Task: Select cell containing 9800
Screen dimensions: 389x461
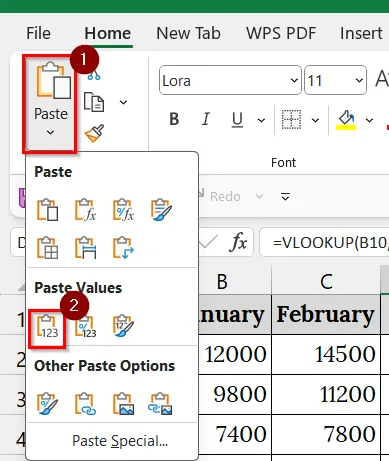Action: [235, 394]
